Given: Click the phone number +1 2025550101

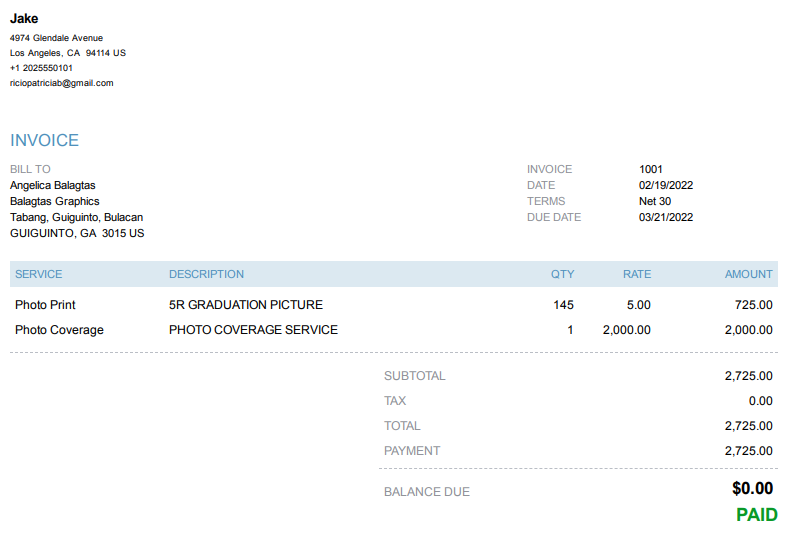Looking at the screenshot, I should click(41, 68).
